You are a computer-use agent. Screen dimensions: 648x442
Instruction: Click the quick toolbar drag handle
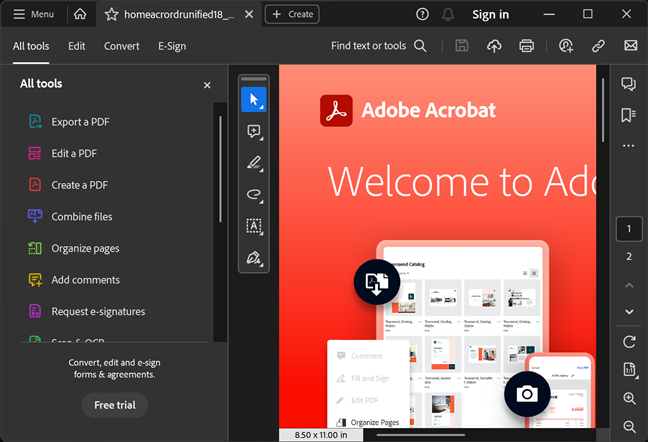pos(254,78)
